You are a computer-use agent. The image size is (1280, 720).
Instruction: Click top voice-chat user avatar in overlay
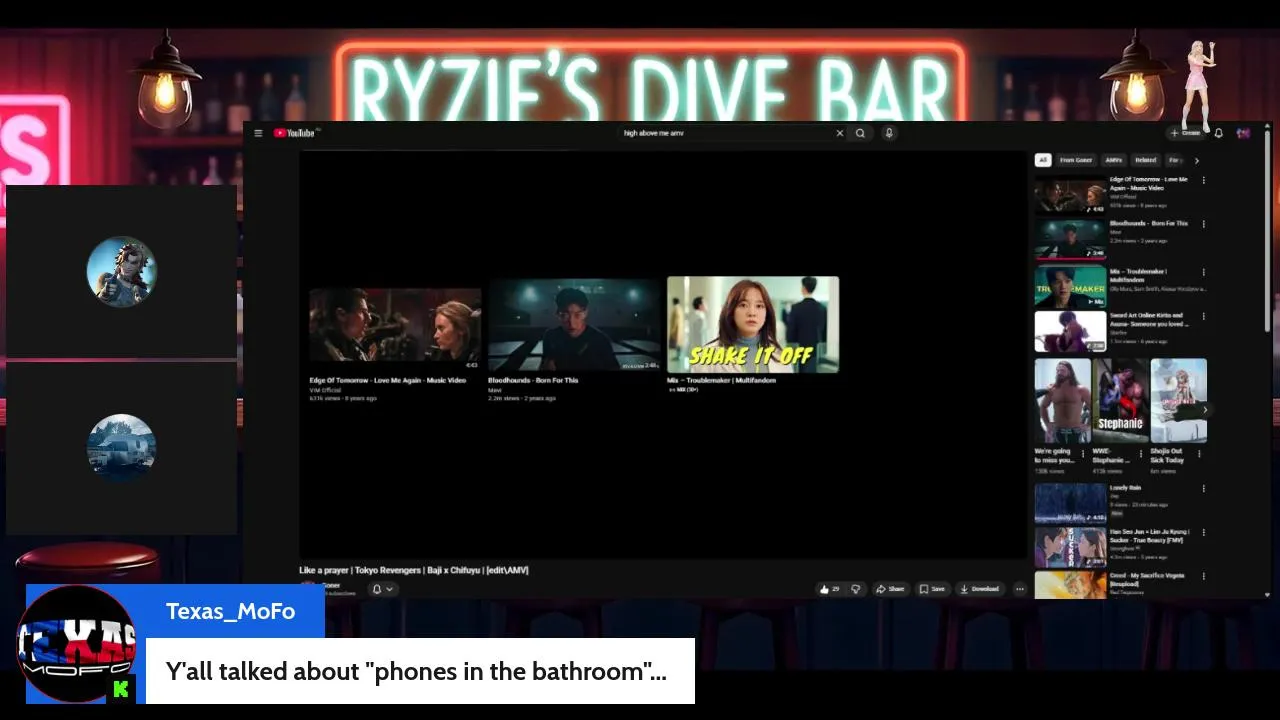pyautogui.click(x=121, y=271)
